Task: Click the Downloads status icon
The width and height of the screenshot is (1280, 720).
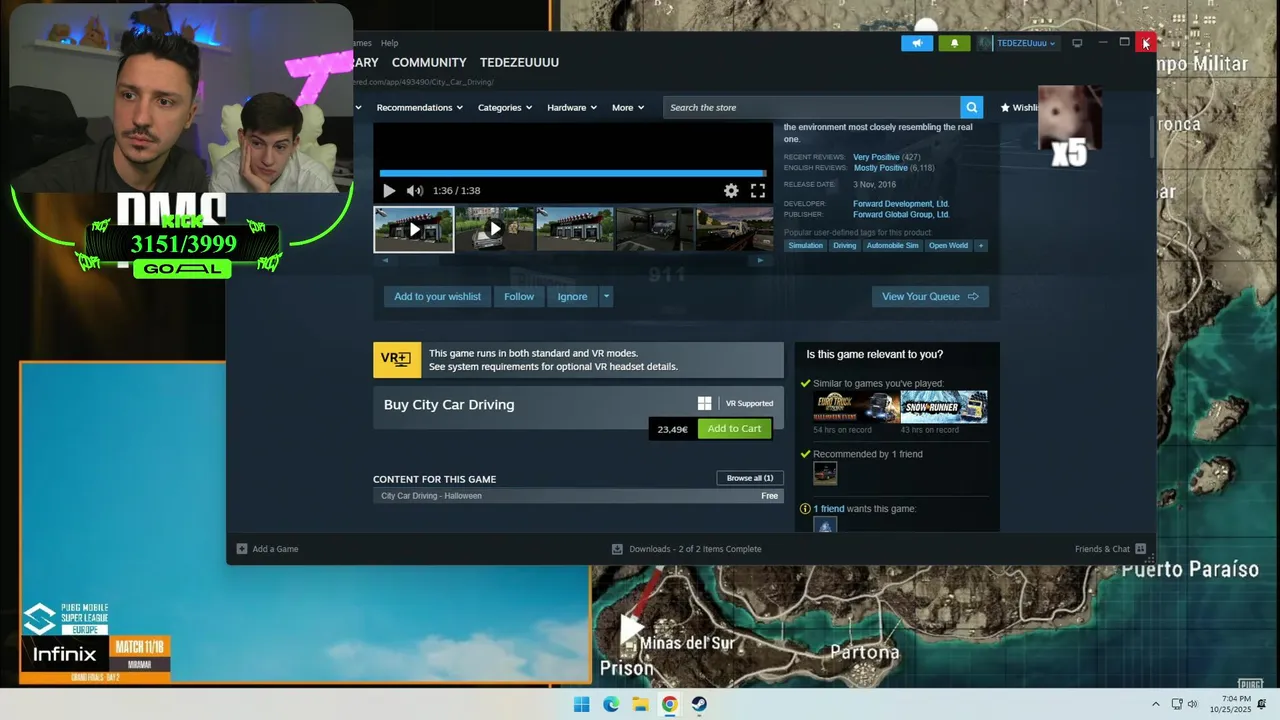Action: click(617, 549)
